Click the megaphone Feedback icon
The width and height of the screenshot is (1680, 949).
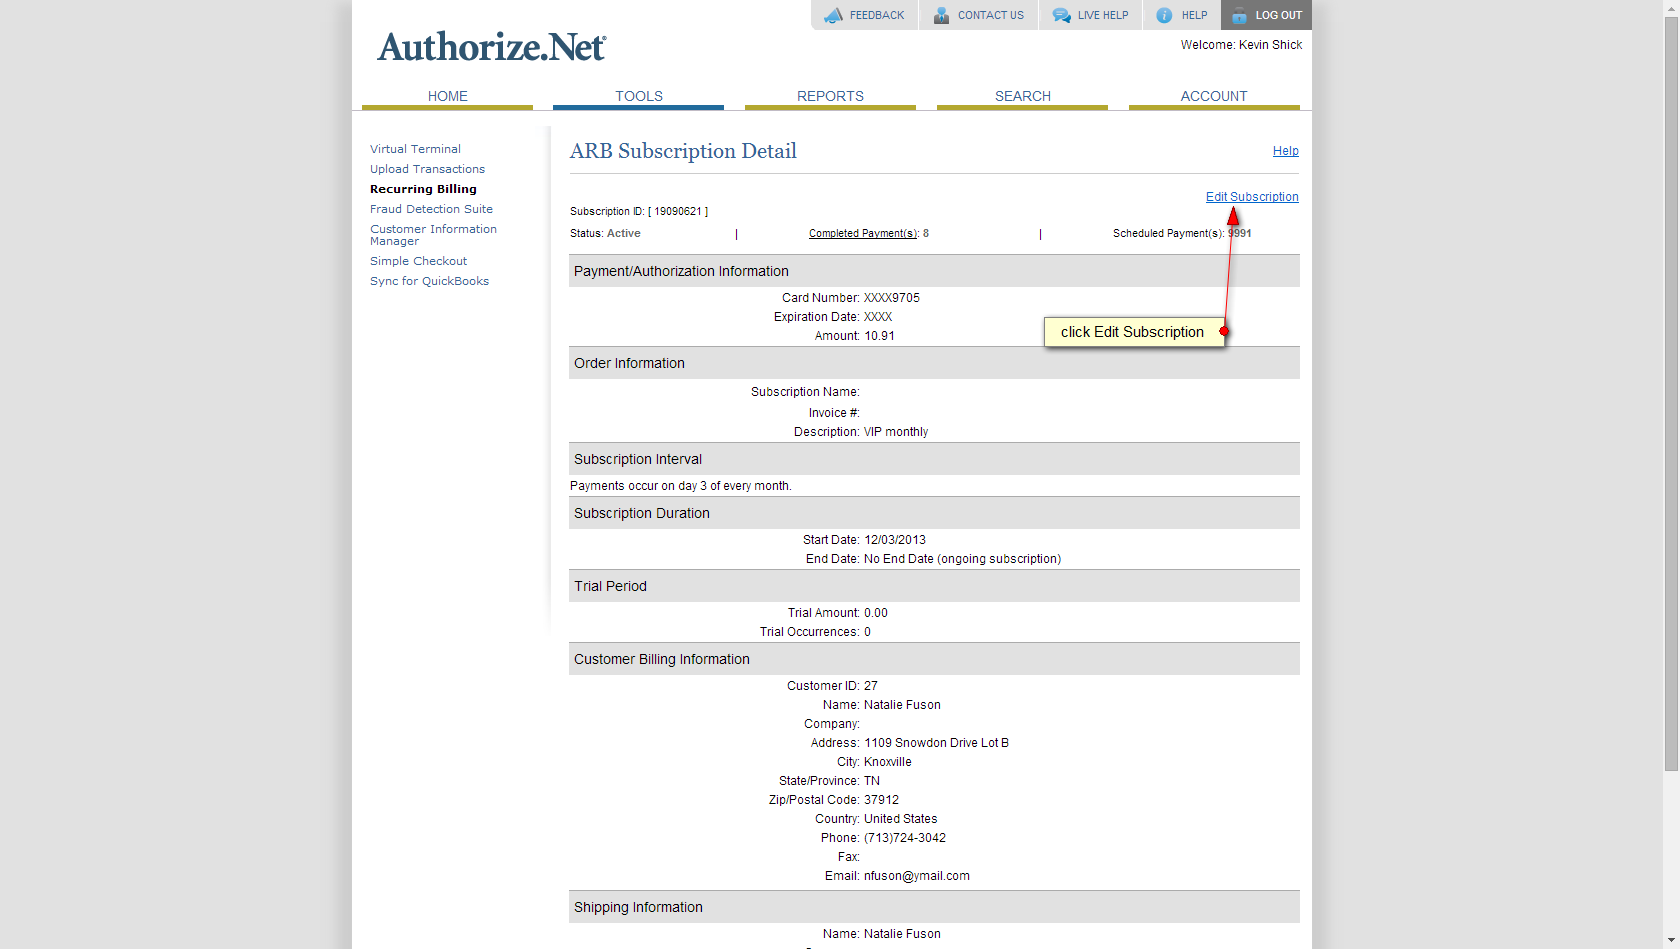(x=833, y=15)
